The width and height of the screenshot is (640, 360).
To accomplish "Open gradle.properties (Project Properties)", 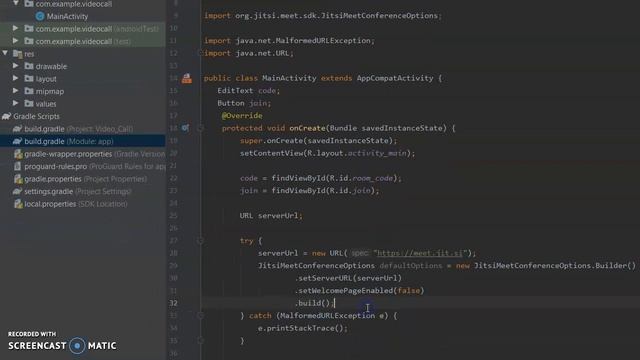I will coord(85,179).
